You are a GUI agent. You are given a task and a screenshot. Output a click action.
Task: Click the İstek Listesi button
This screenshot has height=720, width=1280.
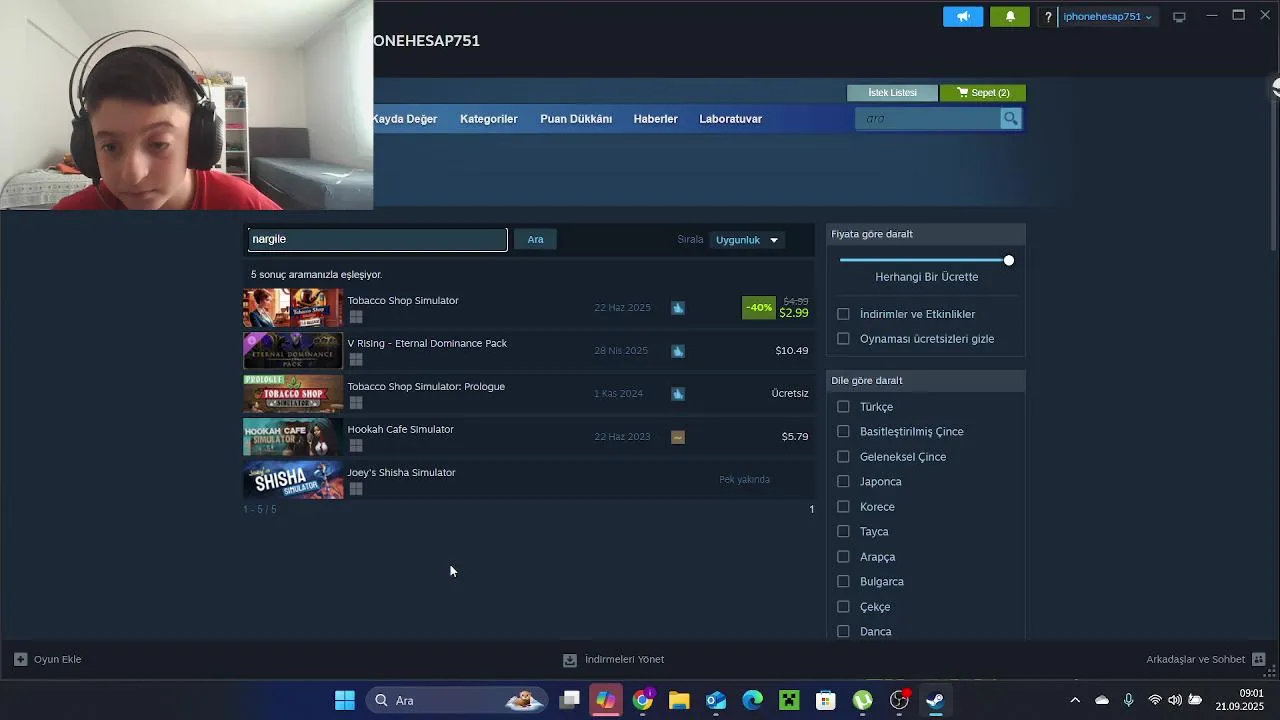tap(892, 93)
